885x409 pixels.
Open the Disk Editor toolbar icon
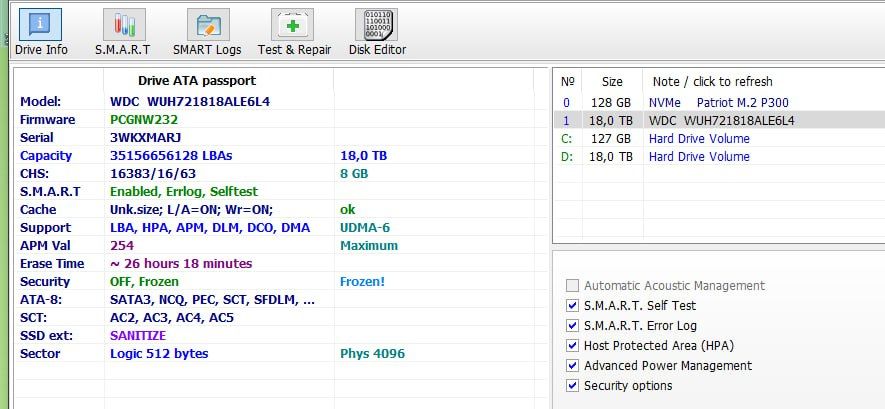[x=376, y=25]
